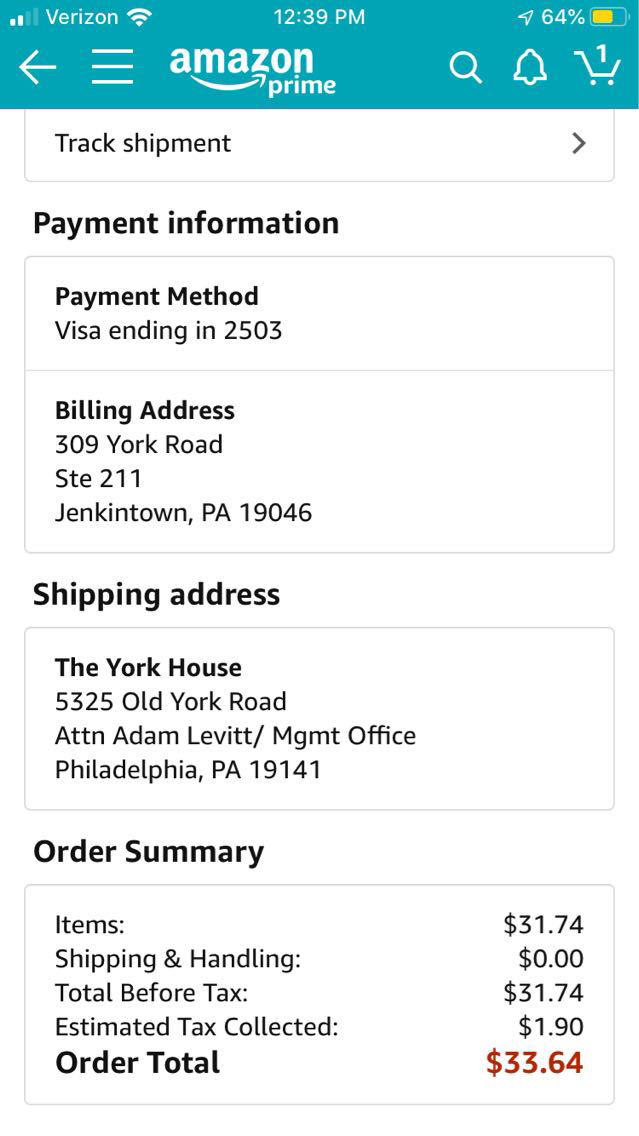Tap the Wi-Fi status icon
This screenshot has height=1136, width=639.
140,17
